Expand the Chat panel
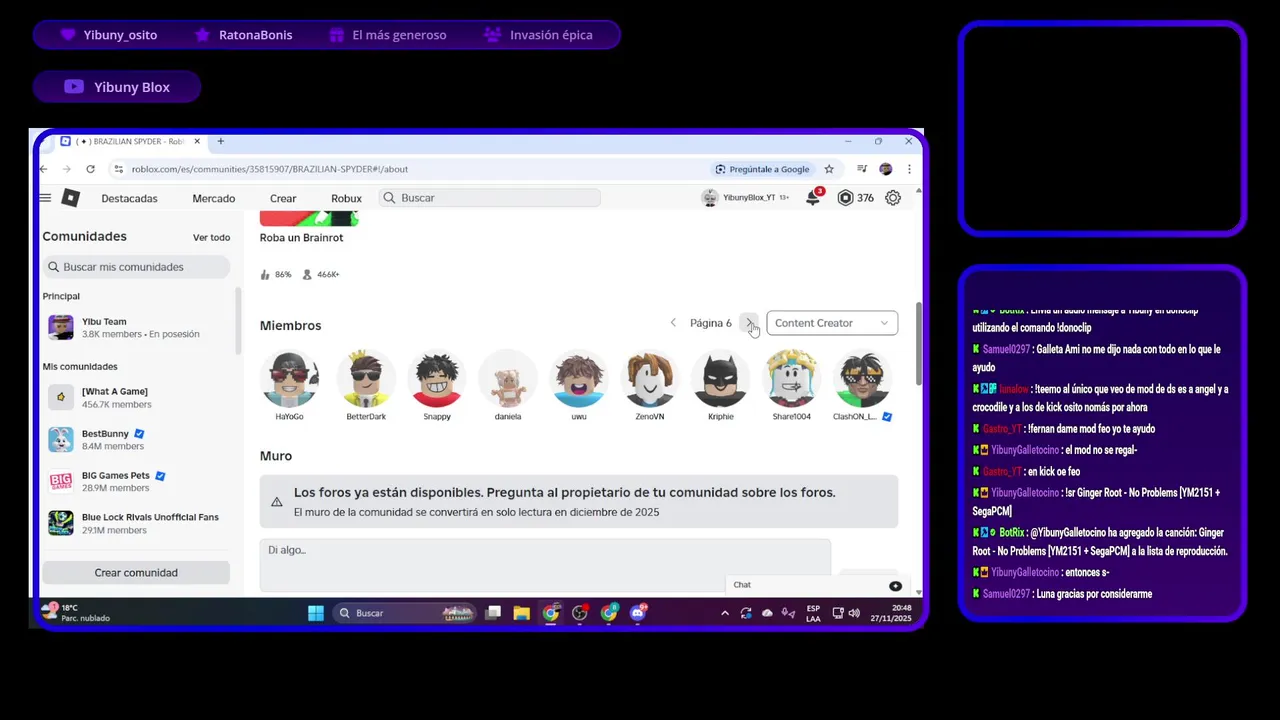Screen dimensions: 1280x720 (818, 585)
